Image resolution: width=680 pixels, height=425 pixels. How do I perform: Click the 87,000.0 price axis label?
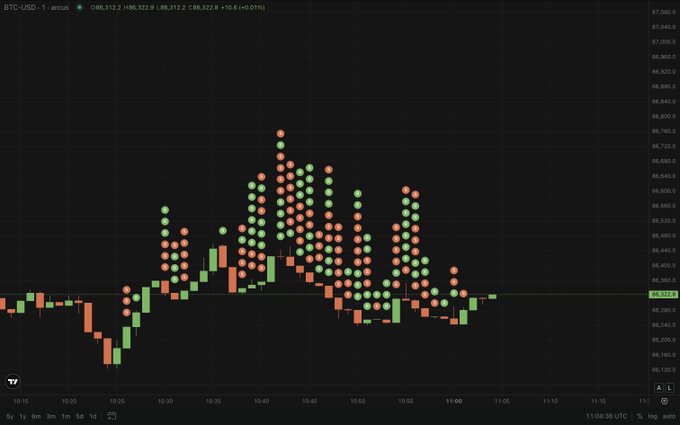664,42
